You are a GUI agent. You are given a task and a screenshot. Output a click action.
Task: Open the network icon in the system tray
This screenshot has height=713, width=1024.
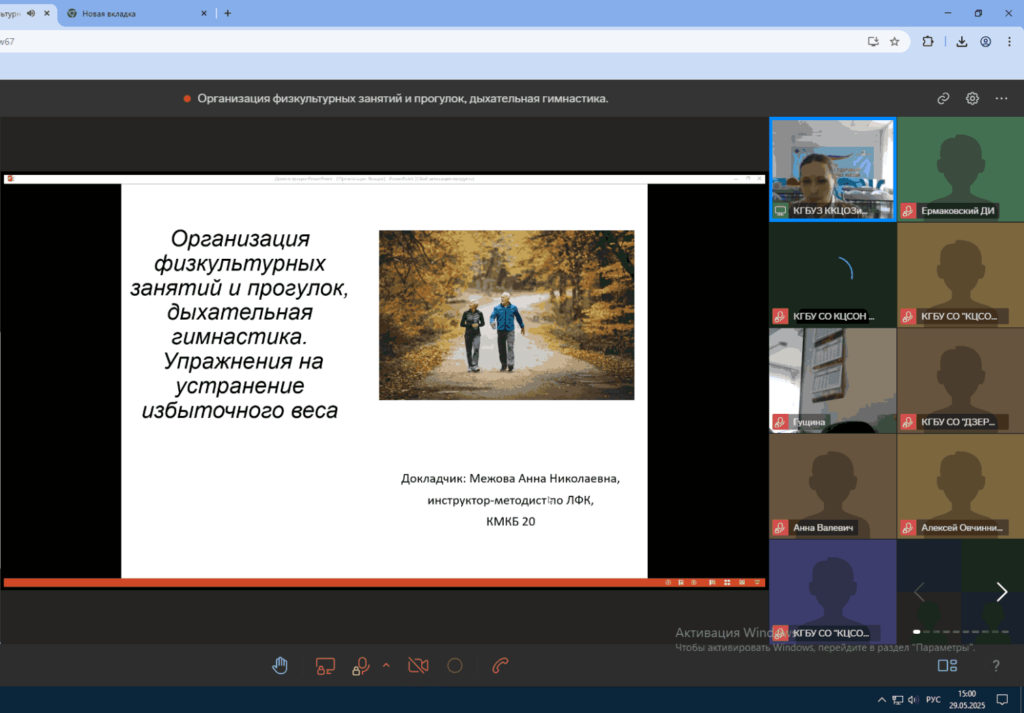pyautogui.click(x=898, y=700)
